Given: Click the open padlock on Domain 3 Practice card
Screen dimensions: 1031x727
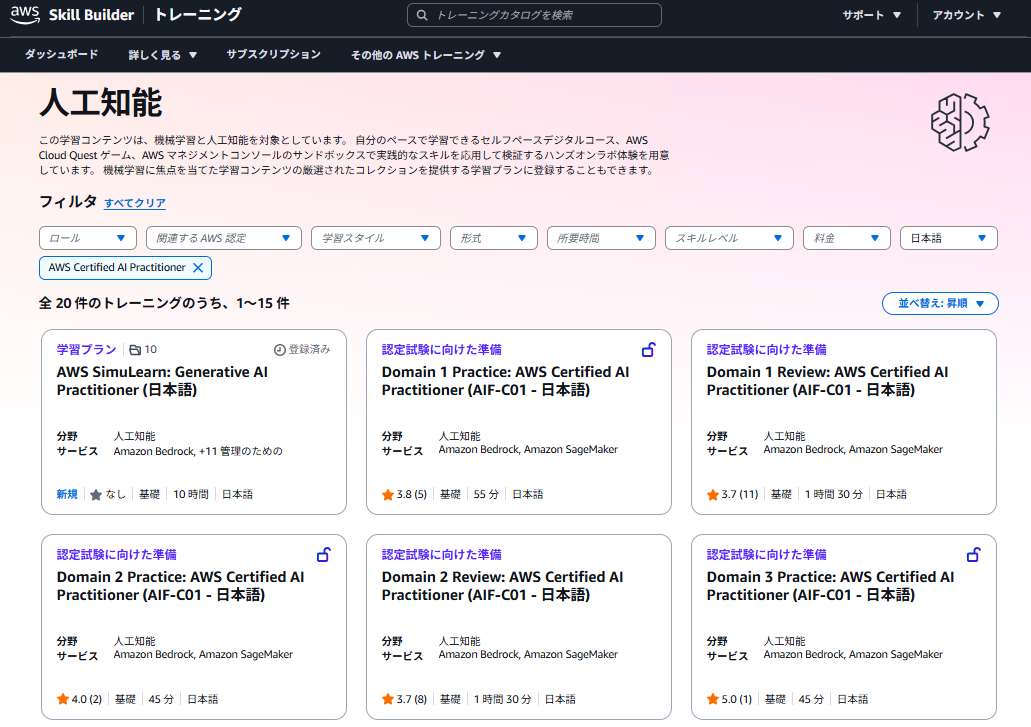Looking at the screenshot, I should [972, 555].
